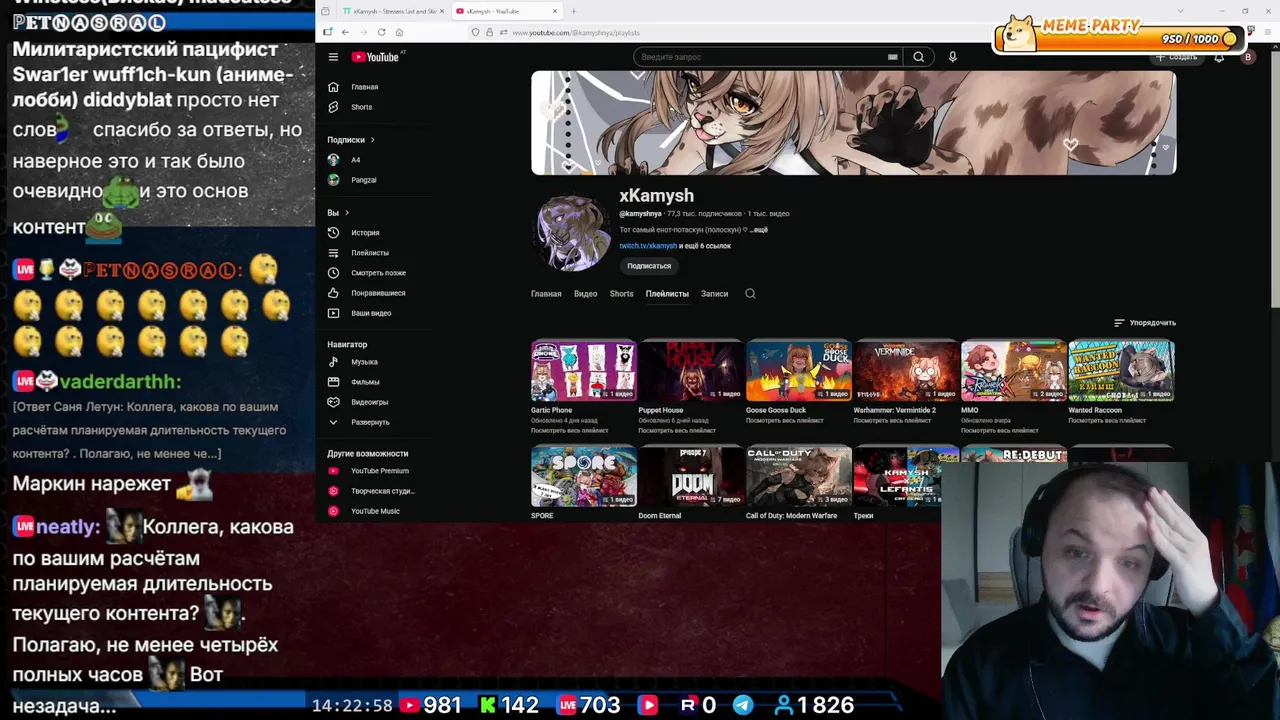This screenshot has width=1280, height=720.
Task: Open YouTube notifications bell
Action: click(1219, 57)
